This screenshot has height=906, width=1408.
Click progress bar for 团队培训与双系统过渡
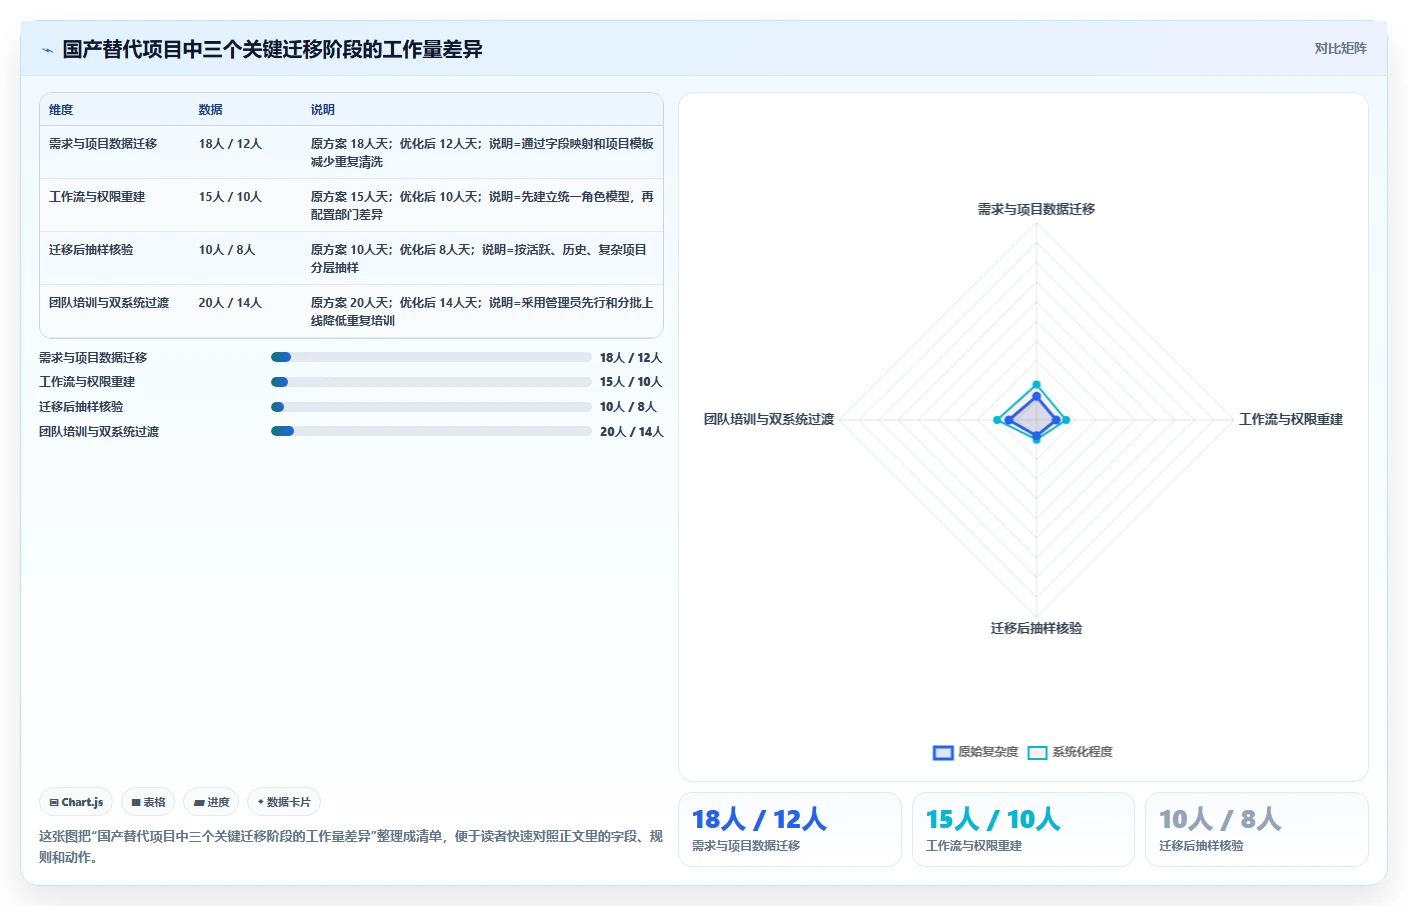tap(431, 431)
